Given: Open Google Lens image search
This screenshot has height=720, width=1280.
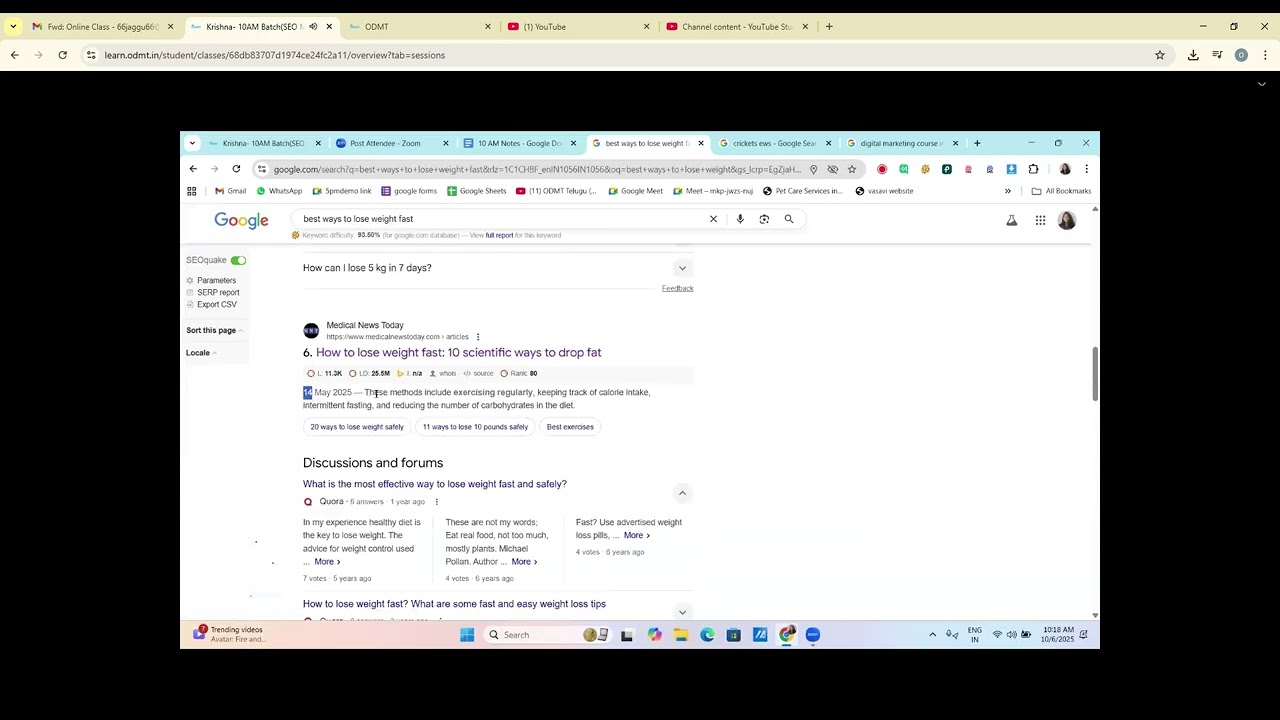Looking at the screenshot, I should 764,219.
